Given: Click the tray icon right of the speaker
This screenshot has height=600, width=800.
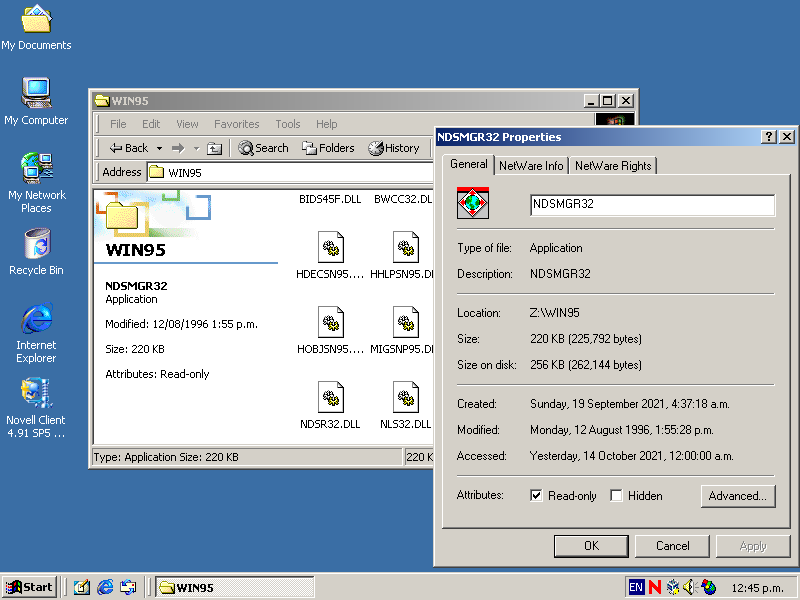Looking at the screenshot, I should [x=709, y=587].
